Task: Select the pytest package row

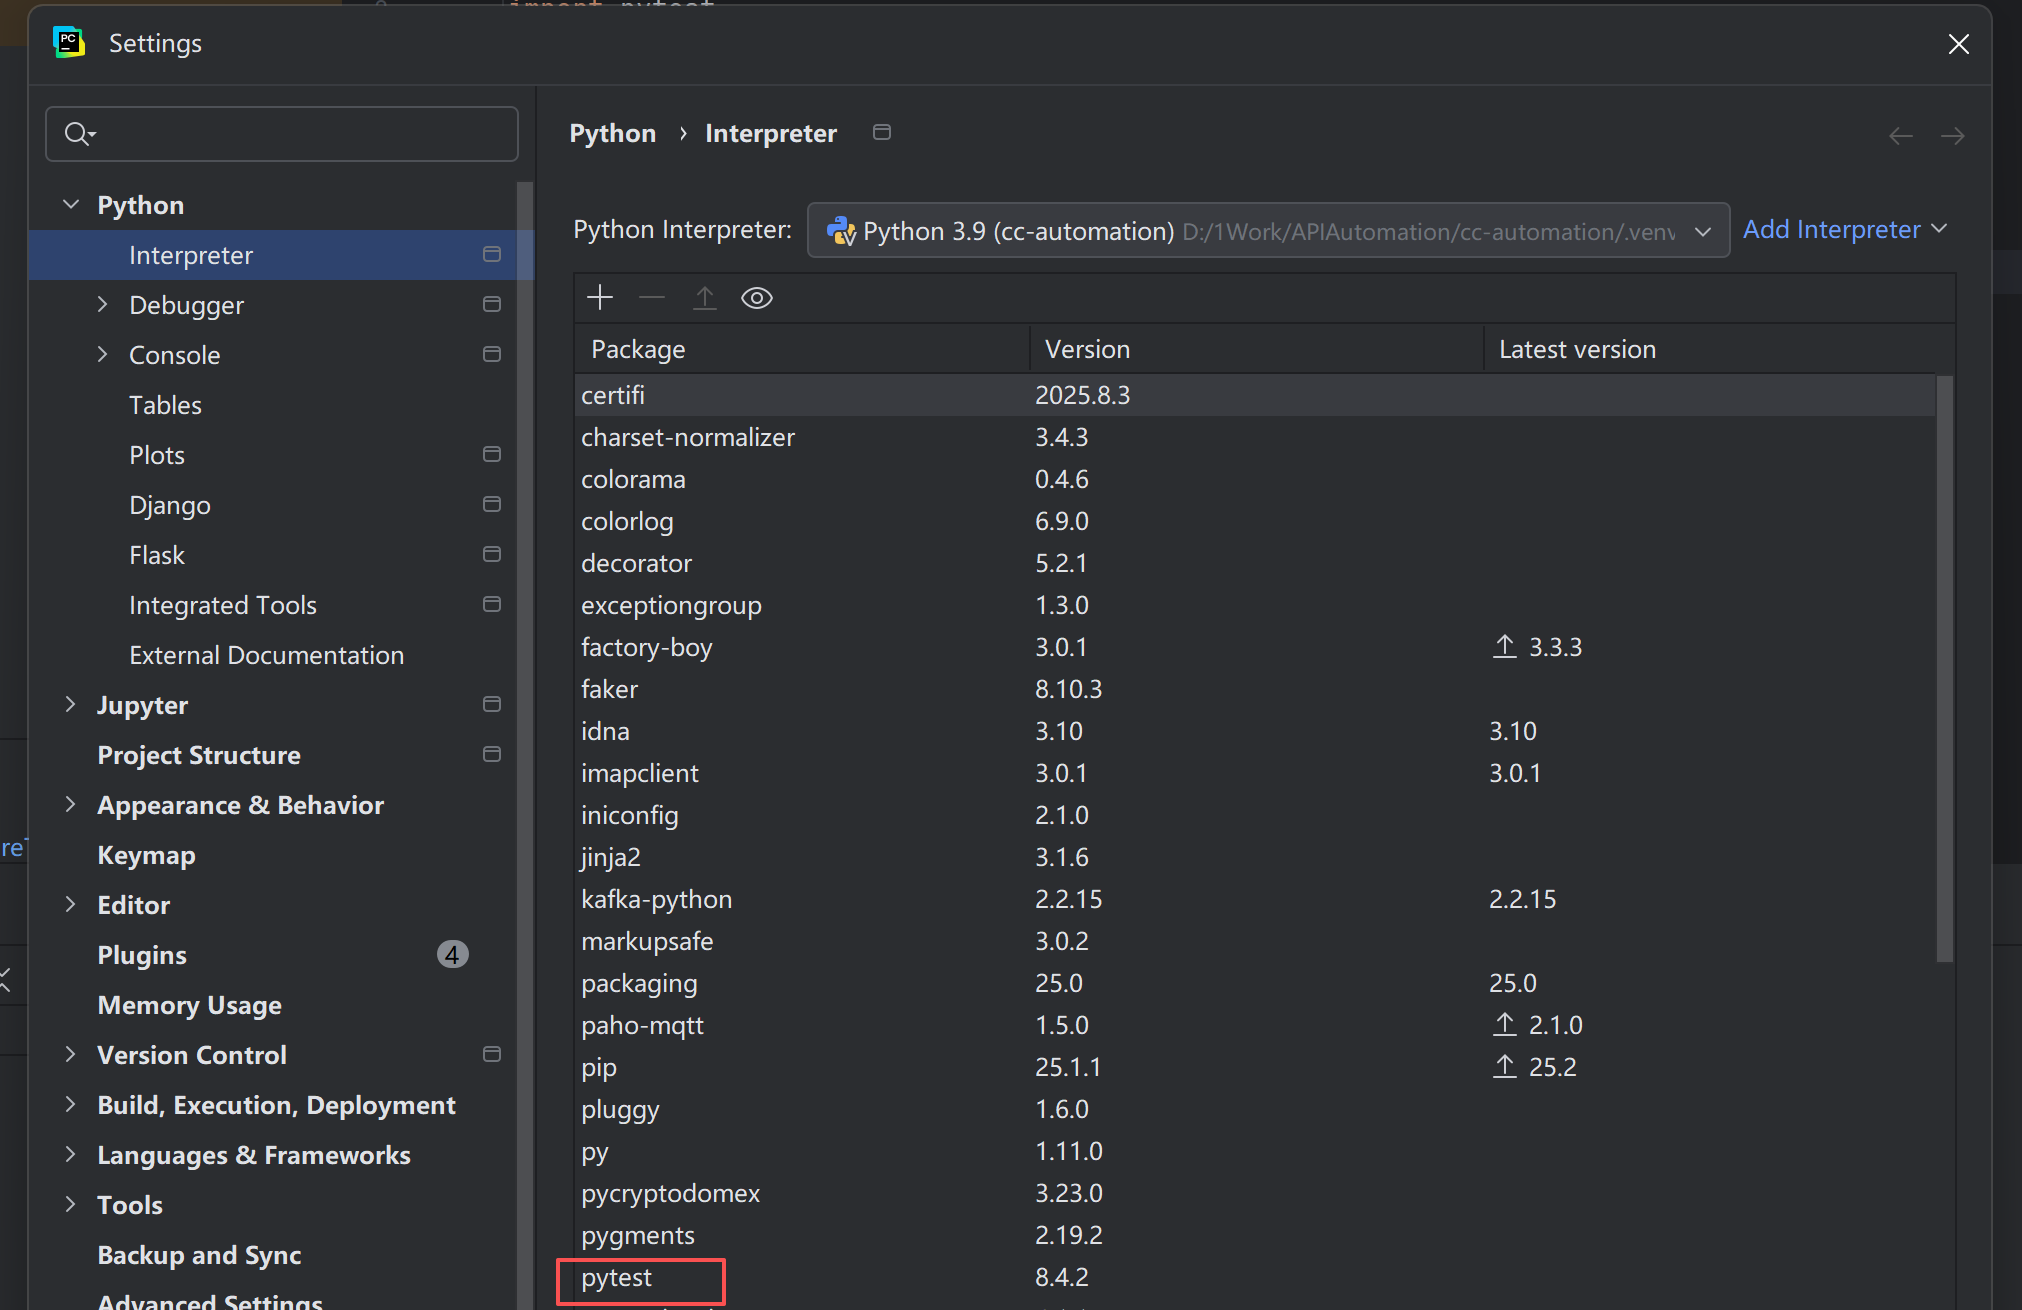Action: pos(1255,1277)
